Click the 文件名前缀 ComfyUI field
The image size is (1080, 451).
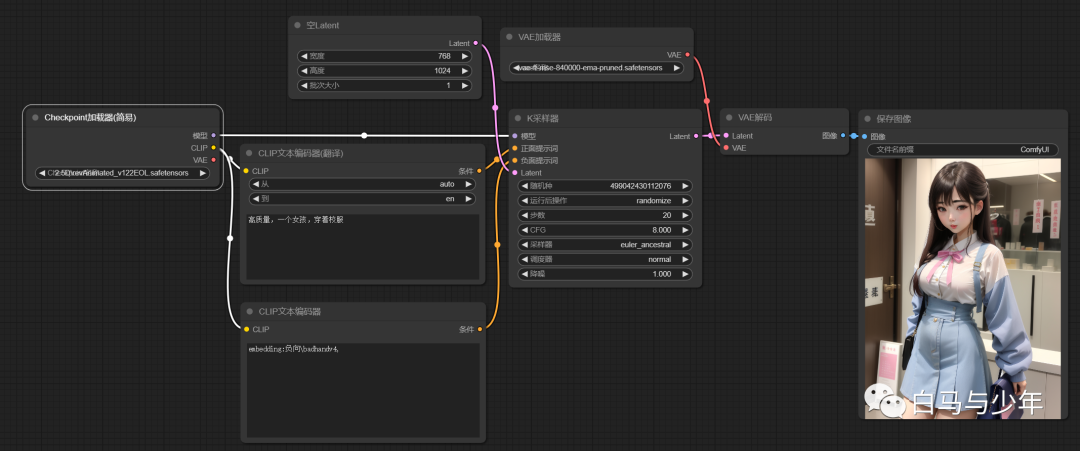(x=962, y=150)
